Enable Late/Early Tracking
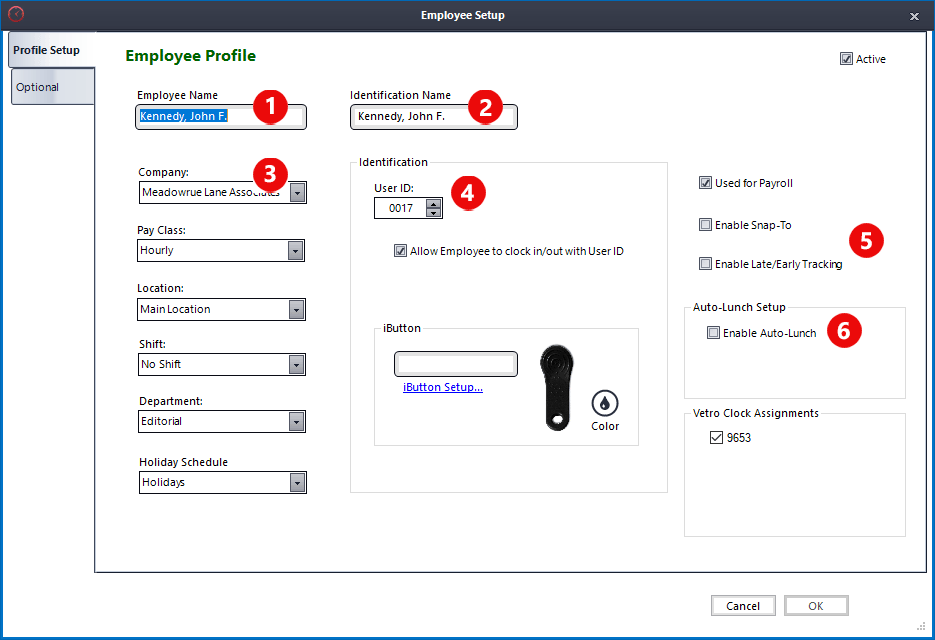Image resolution: width=935 pixels, height=640 pixels. (705, 263)
